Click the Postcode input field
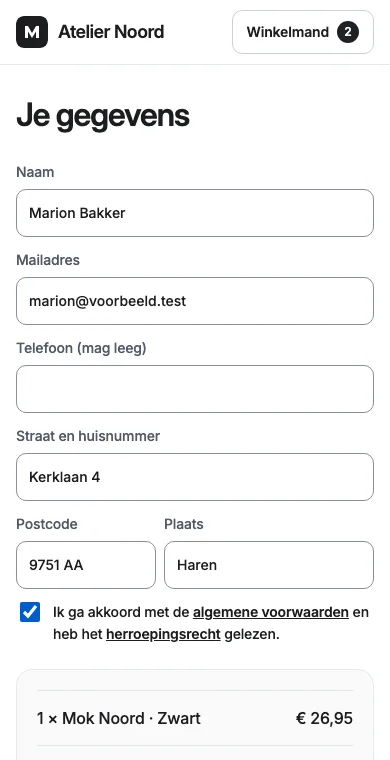The width and height of the screenshot is (390, 760). coord(86,565)
